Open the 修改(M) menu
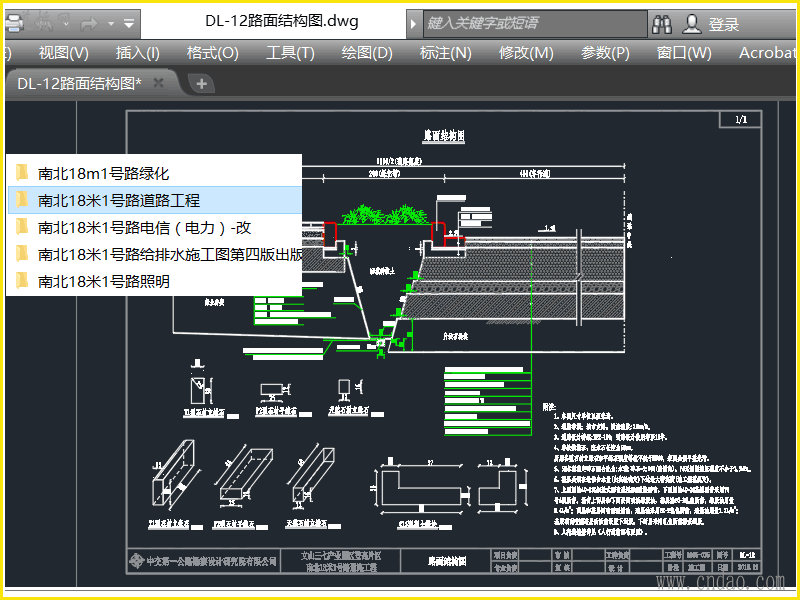This screenshot has height=600, width=800. (x=526, y=53)
